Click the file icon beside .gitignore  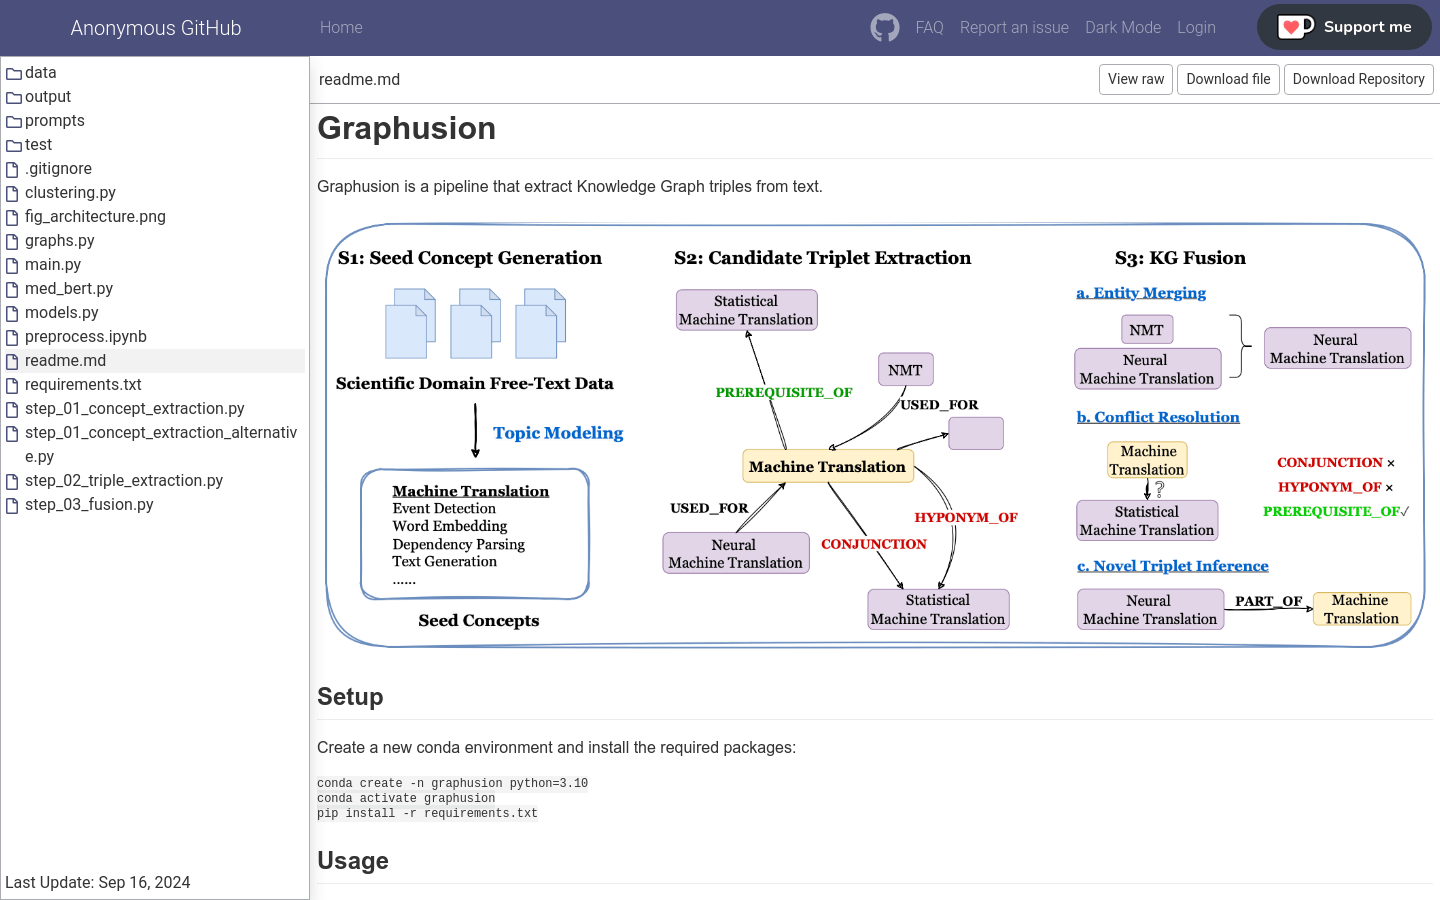[13, 169]
